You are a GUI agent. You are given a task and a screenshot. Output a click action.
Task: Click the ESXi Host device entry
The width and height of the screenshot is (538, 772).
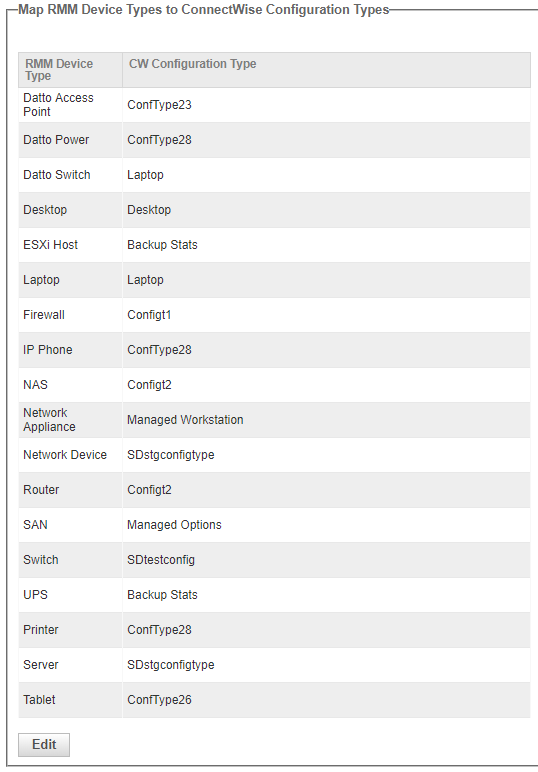(51, 245)
